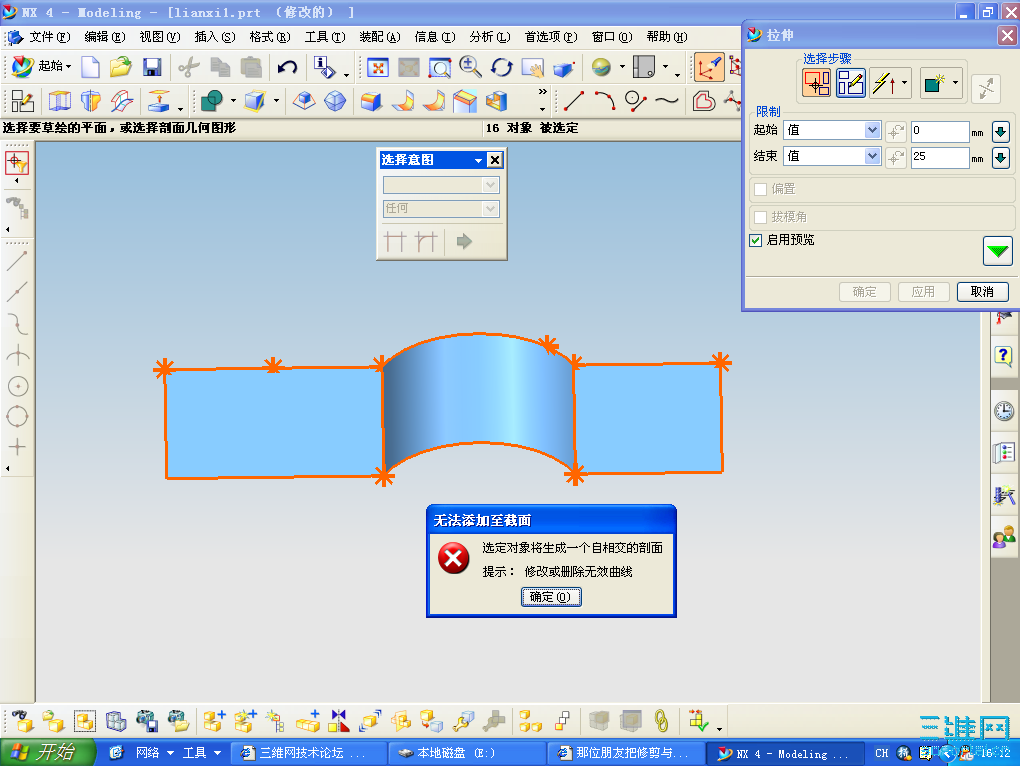
Task: Click the 起始 value options arrow button
Action: pyautogui.click(x=1000, y=131)
